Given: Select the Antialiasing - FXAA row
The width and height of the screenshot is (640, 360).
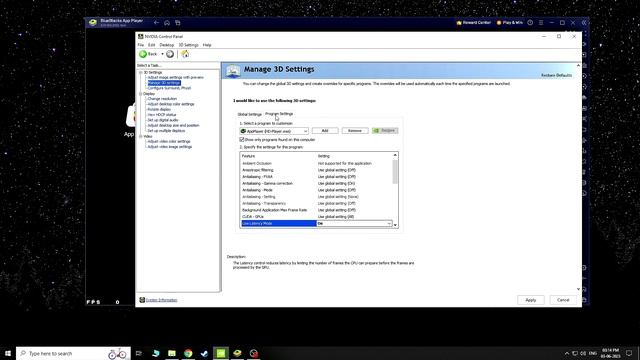Looking at the screenshot, I should click(x=317, y=177).
